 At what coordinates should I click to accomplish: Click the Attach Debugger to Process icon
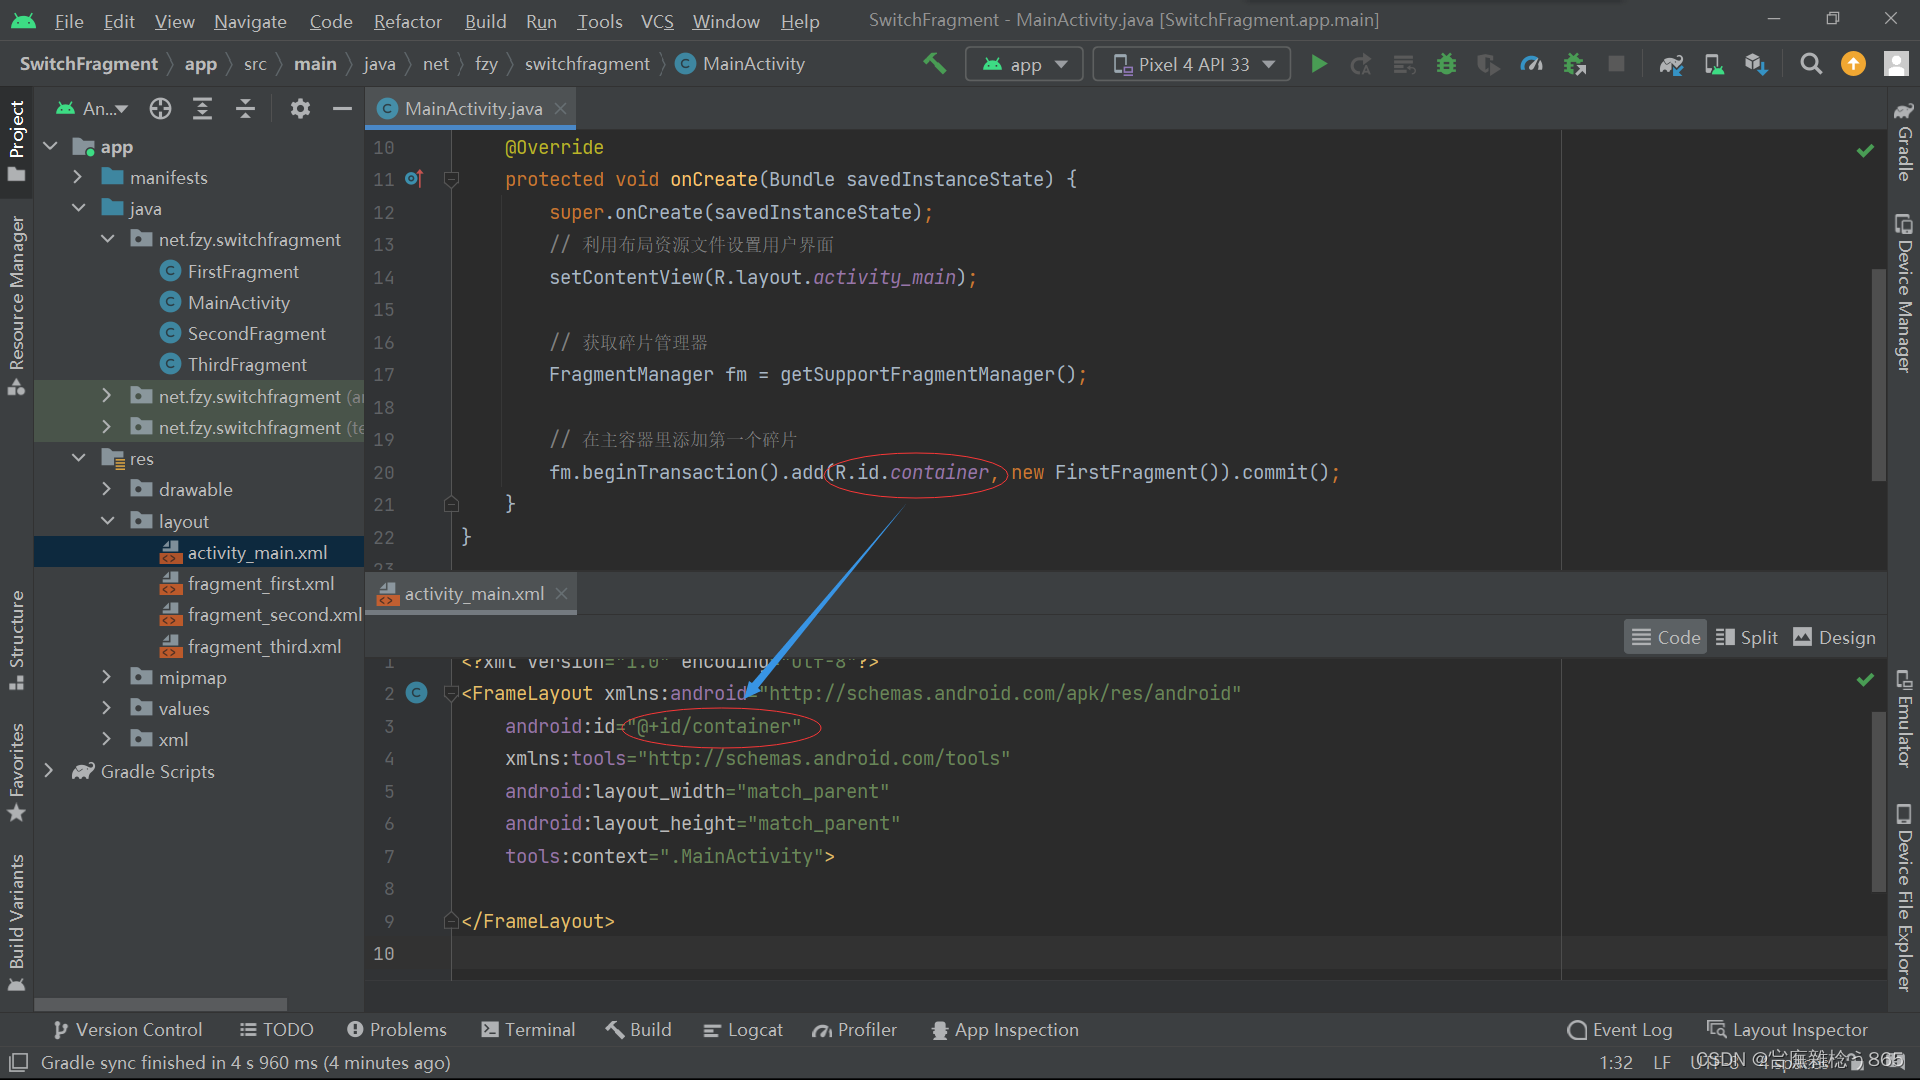(x=1574, y=64)
